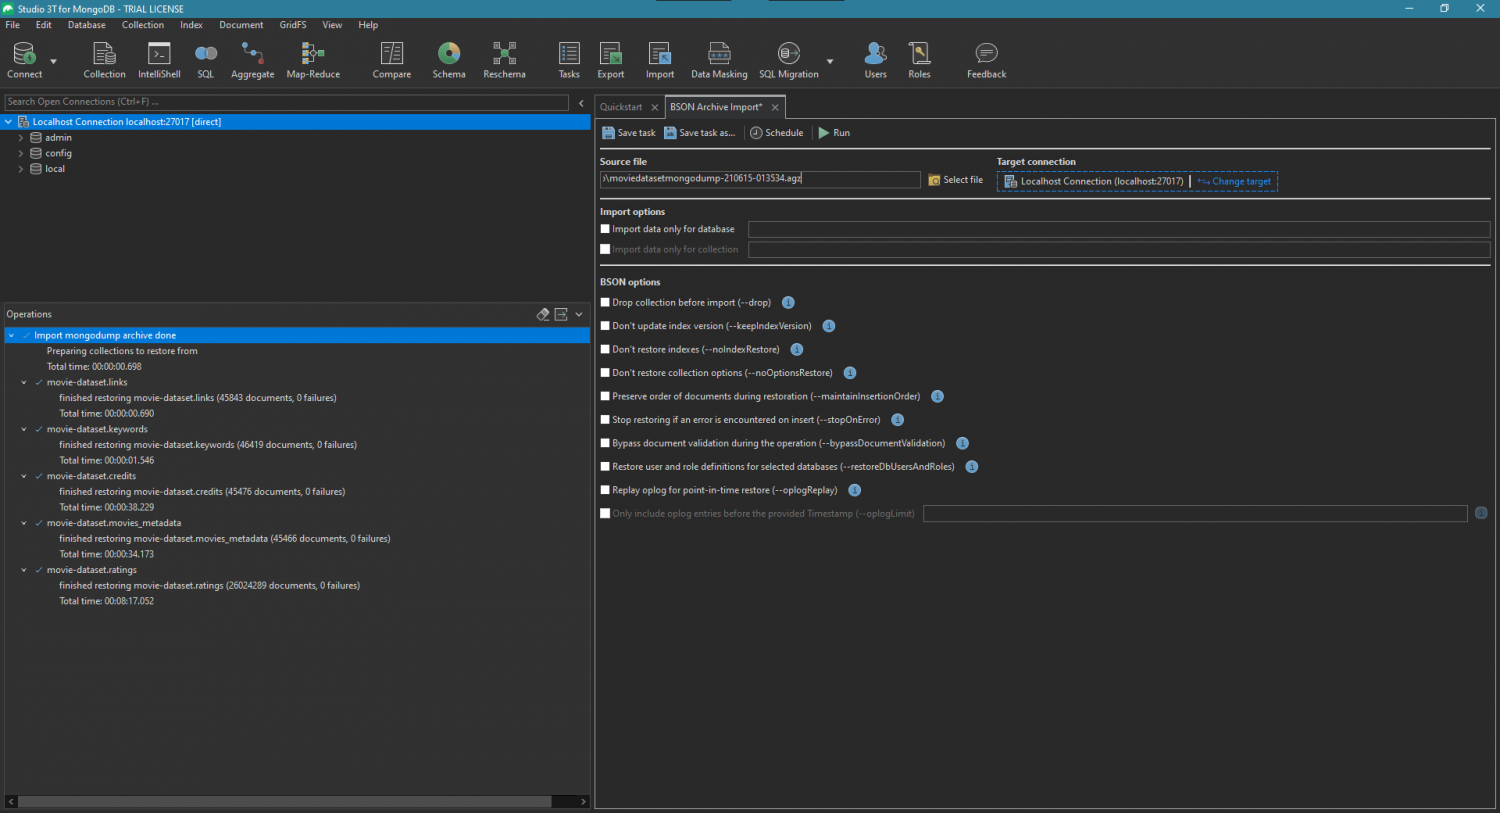Image resolution: width=1500 pixels, height=813 pixels.
Task: Enable Drop collection before import
Action: click(605, 302)
